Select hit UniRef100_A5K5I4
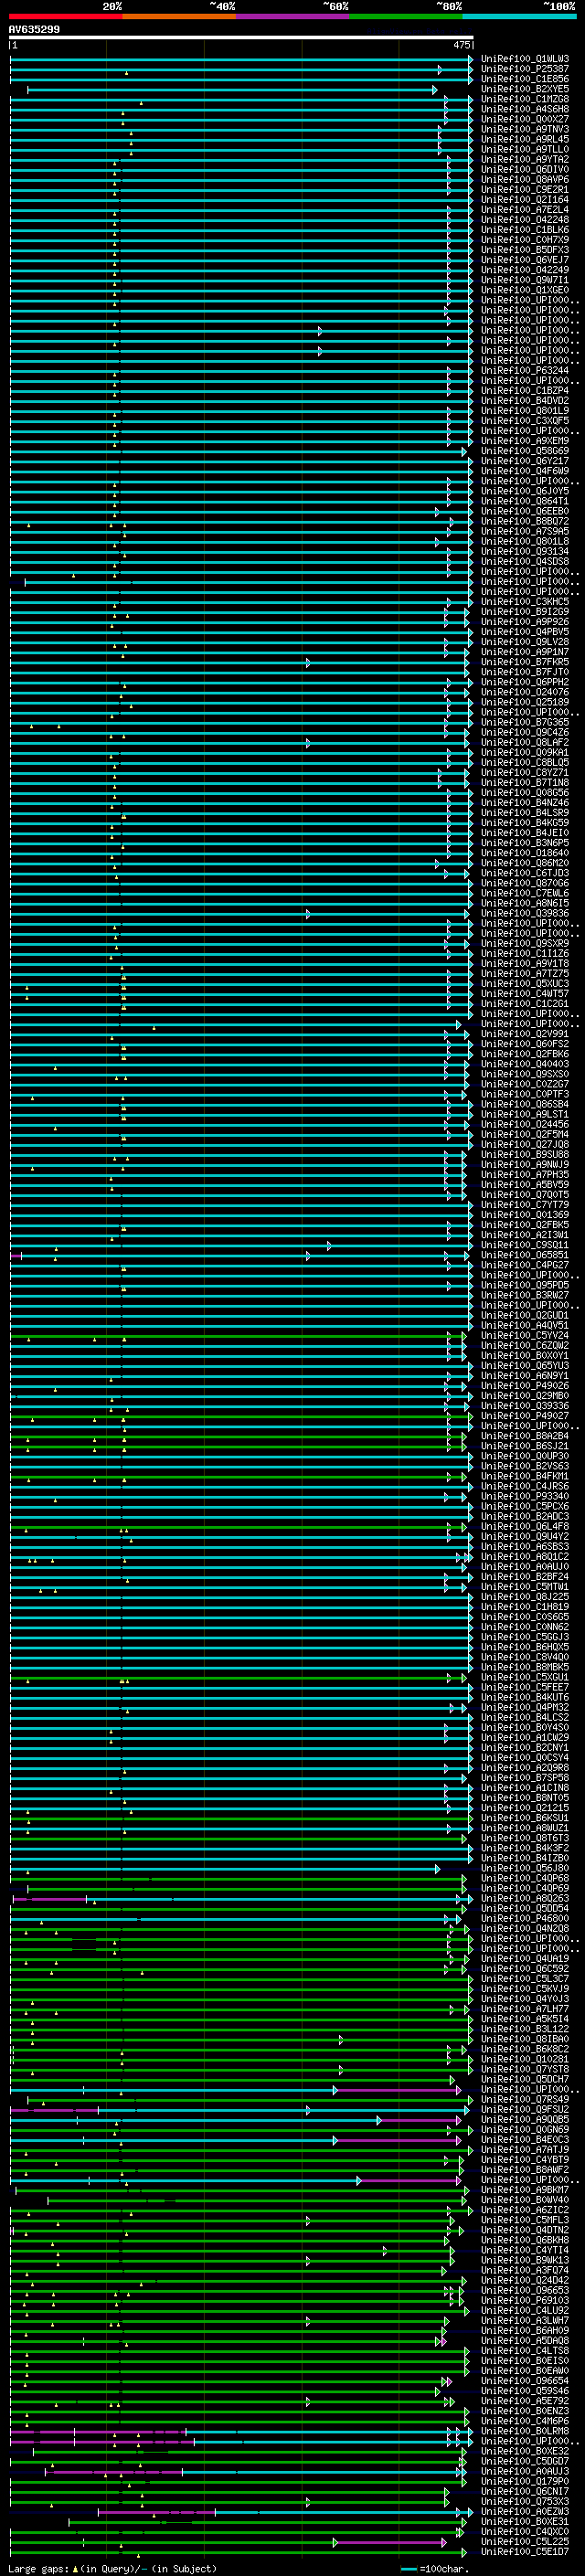Image resolution: width=585 pixels, height=2576 pixels. pos(525,2020)
